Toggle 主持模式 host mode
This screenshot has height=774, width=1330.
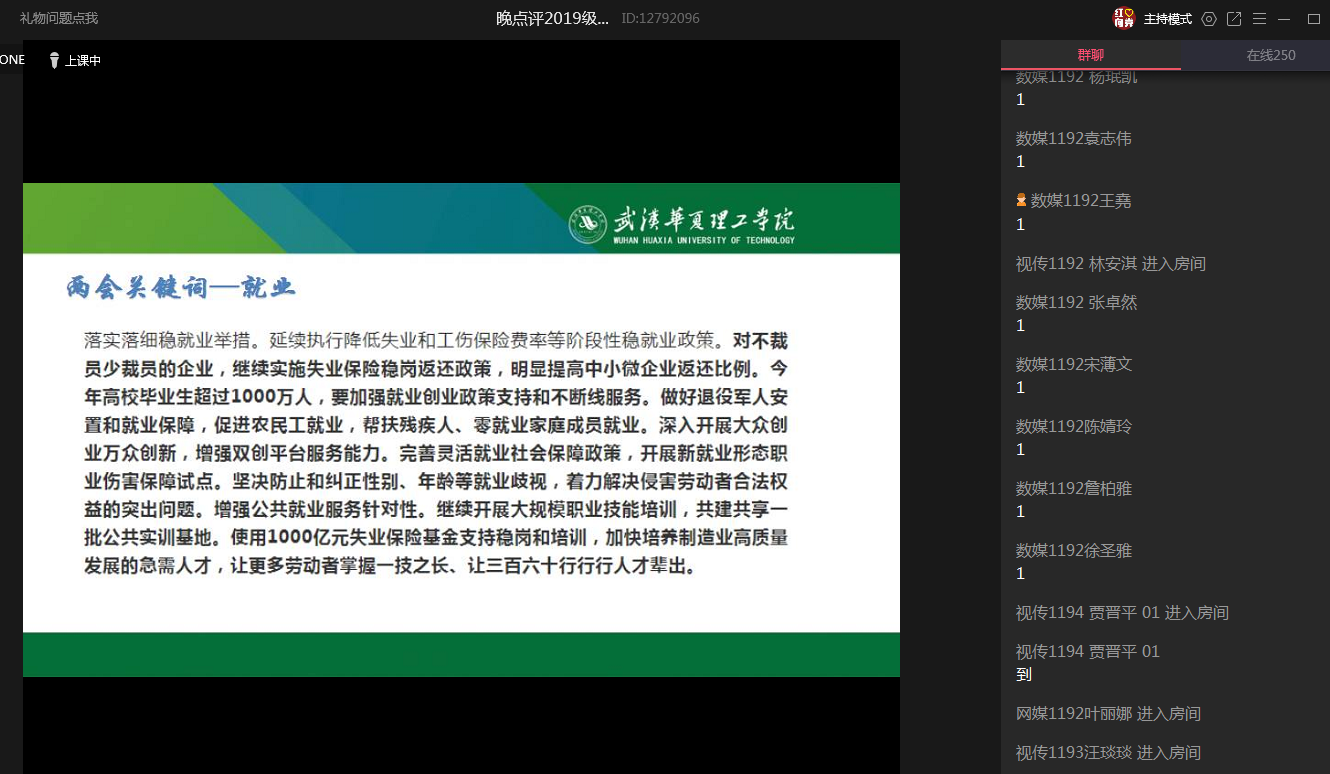point(1167,19)
